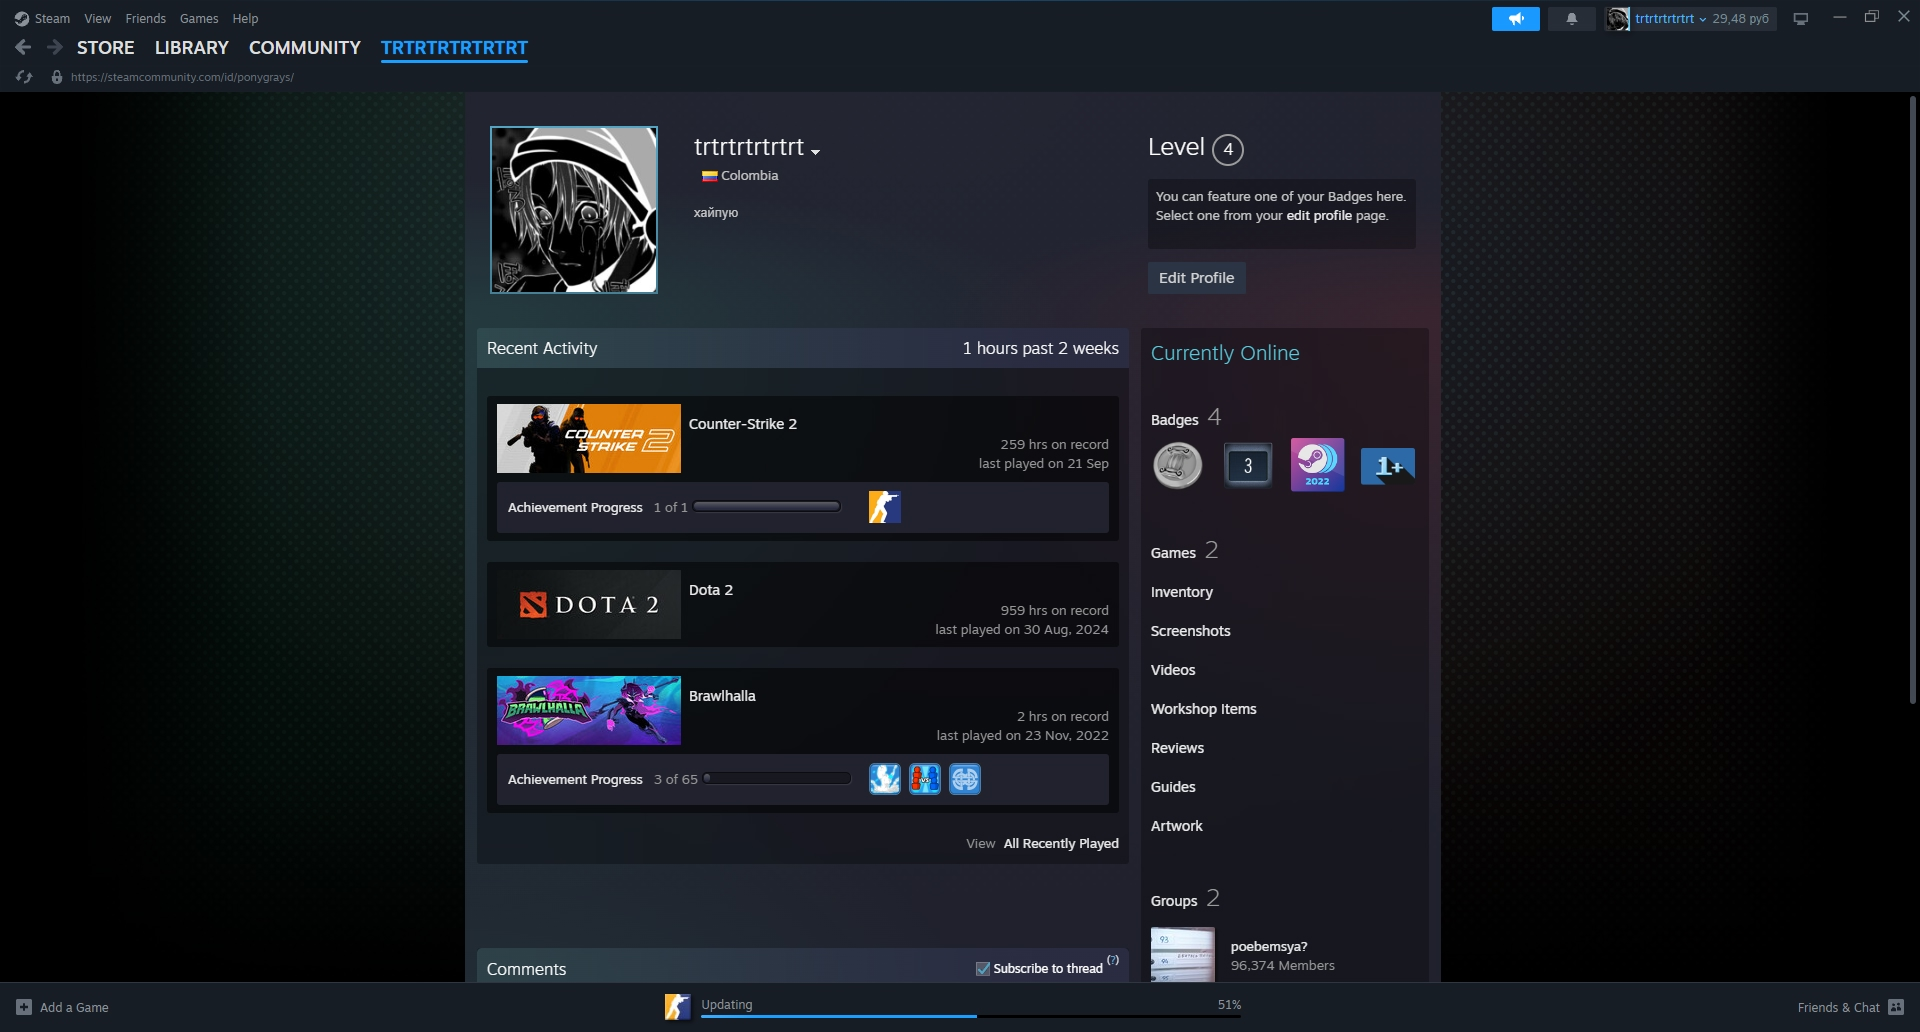
Task: Click the forward navigation arrow
Action: click(55, 47)
